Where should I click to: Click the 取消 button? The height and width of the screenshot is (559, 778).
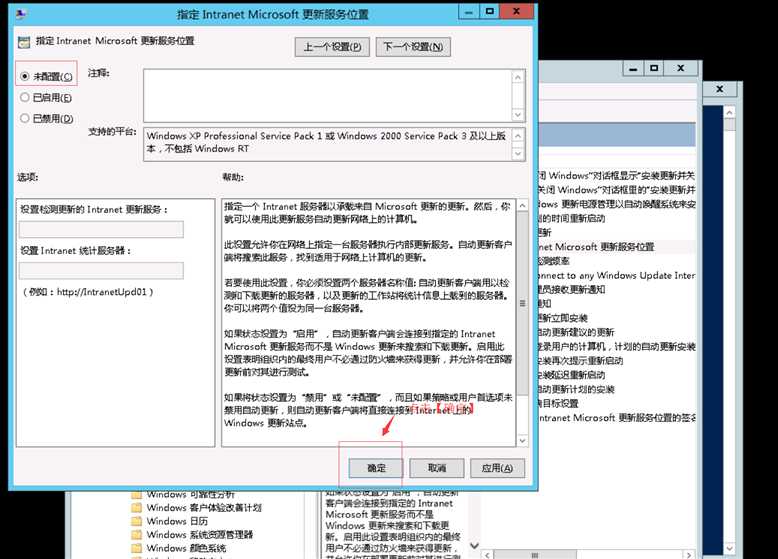[x=437, y=468]
